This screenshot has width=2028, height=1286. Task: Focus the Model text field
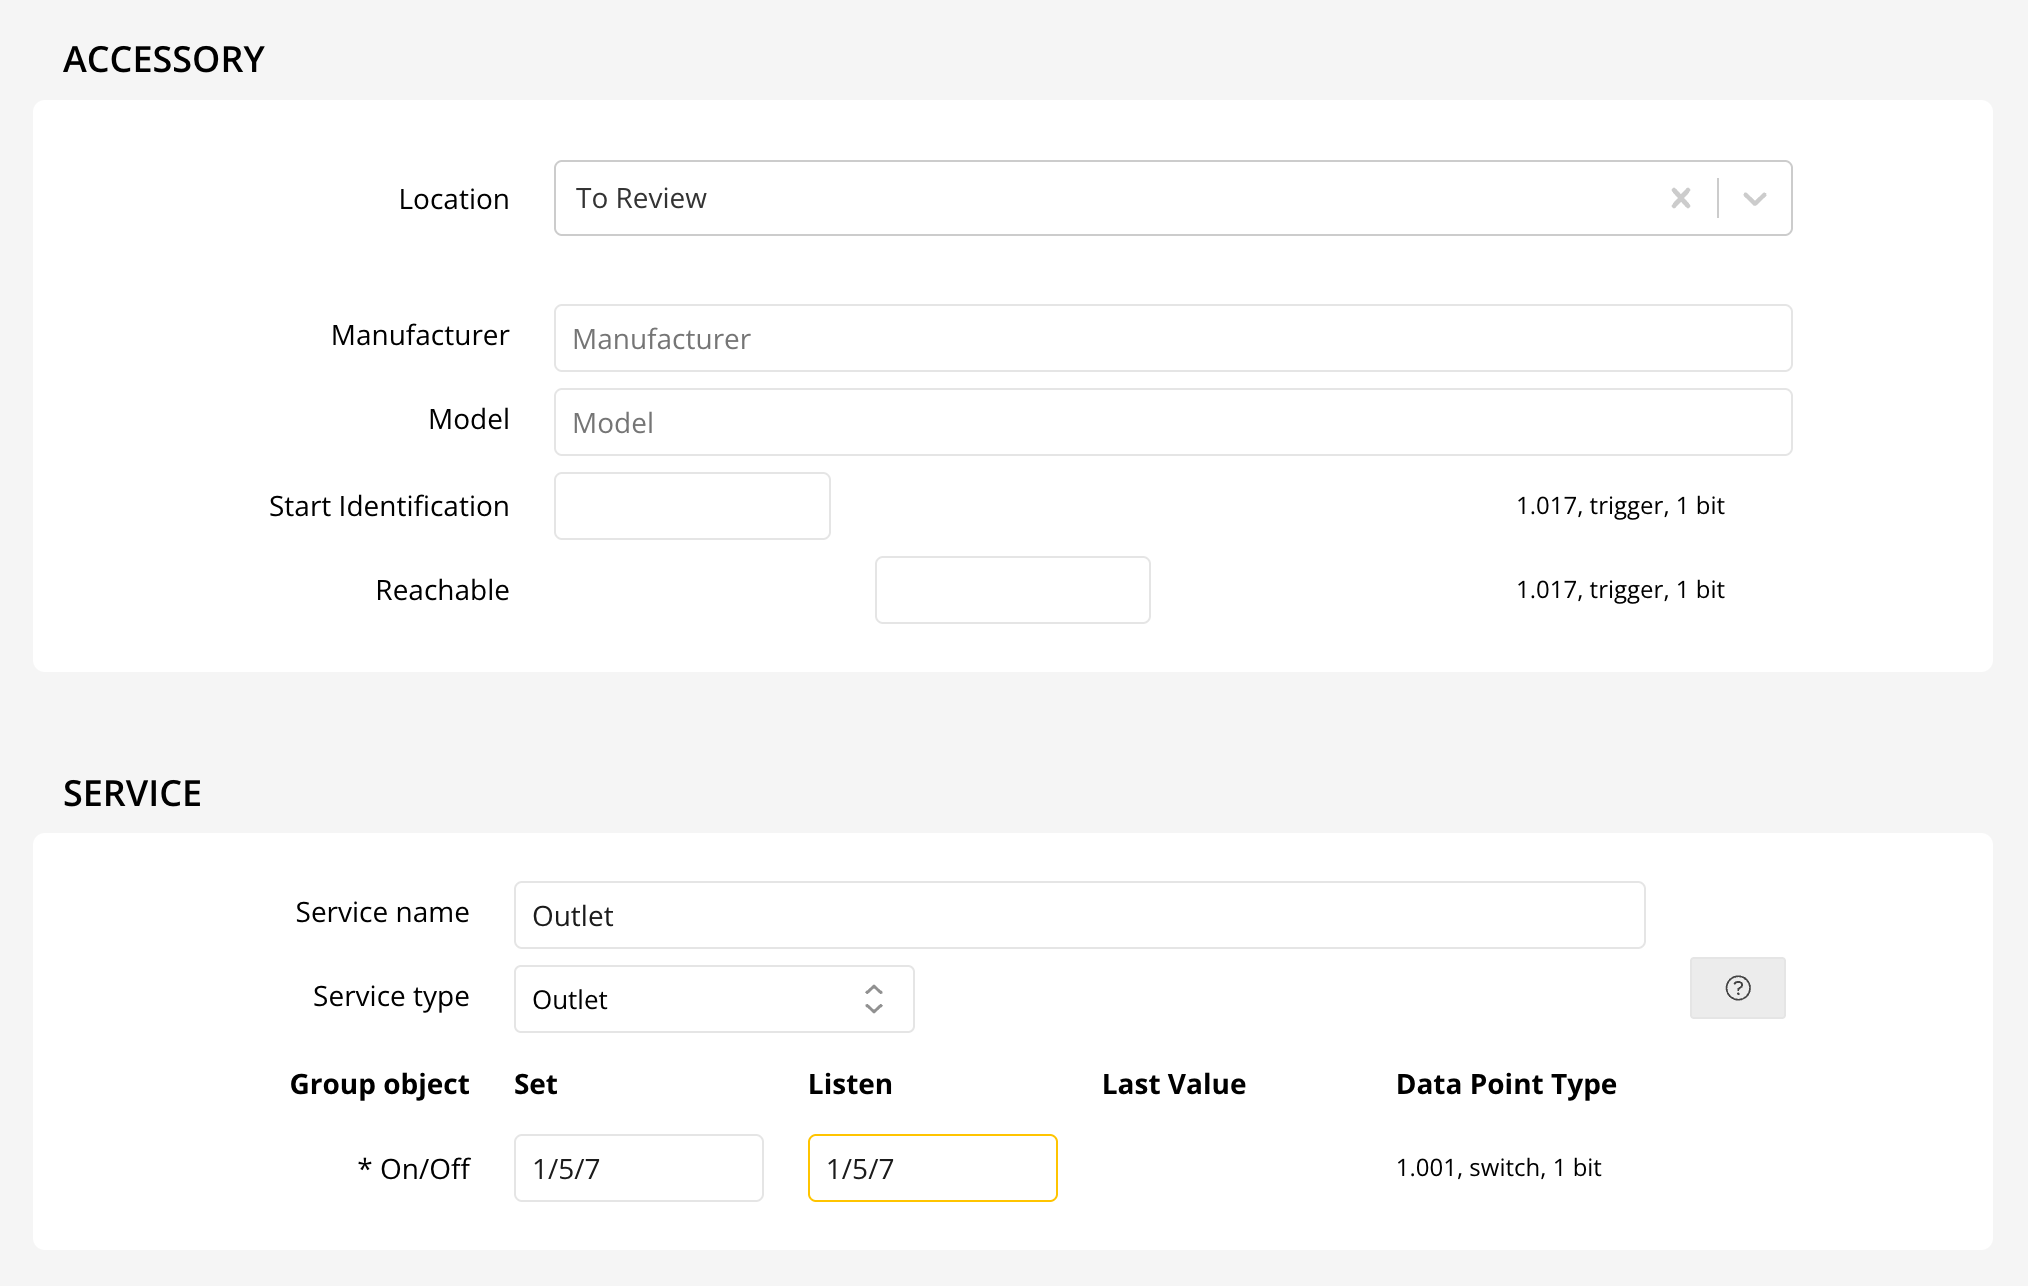pyautogui.click(x=1172, y=422)
